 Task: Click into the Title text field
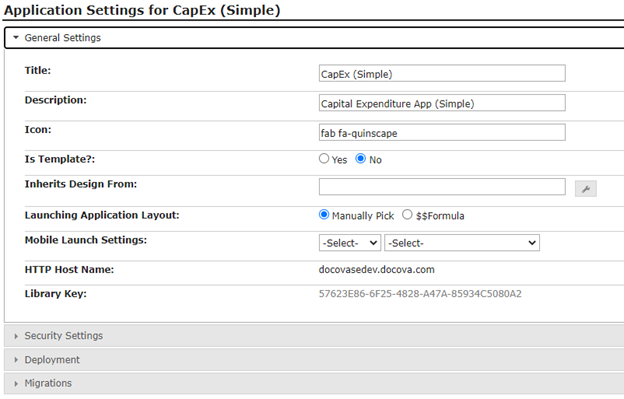click(442, 74)
